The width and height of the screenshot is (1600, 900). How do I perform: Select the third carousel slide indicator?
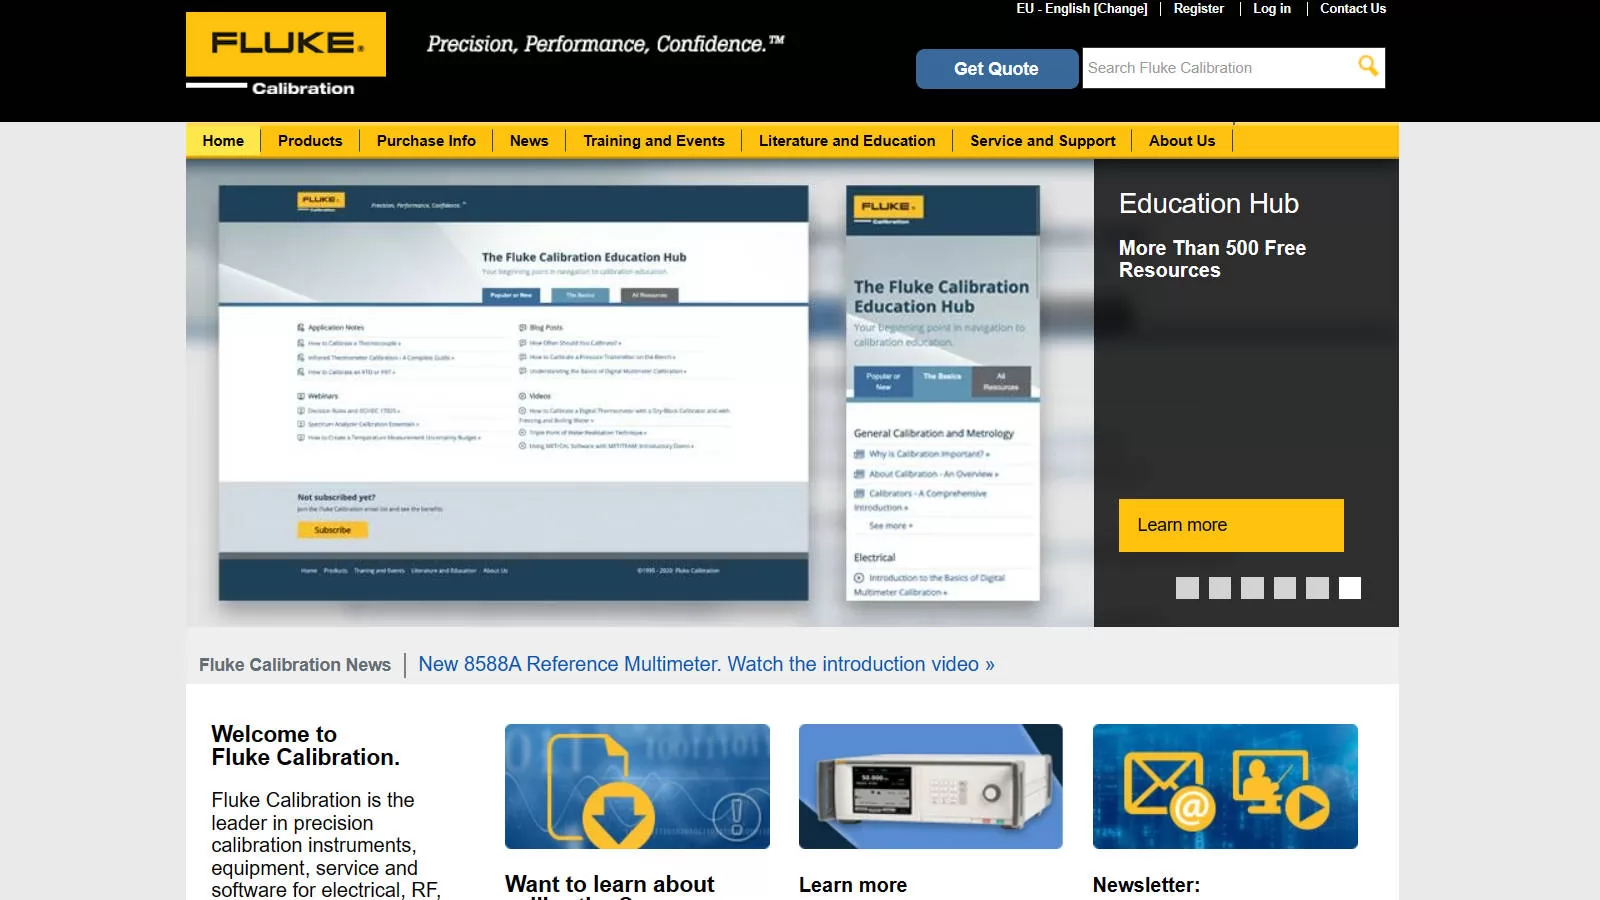[1252, 588]
